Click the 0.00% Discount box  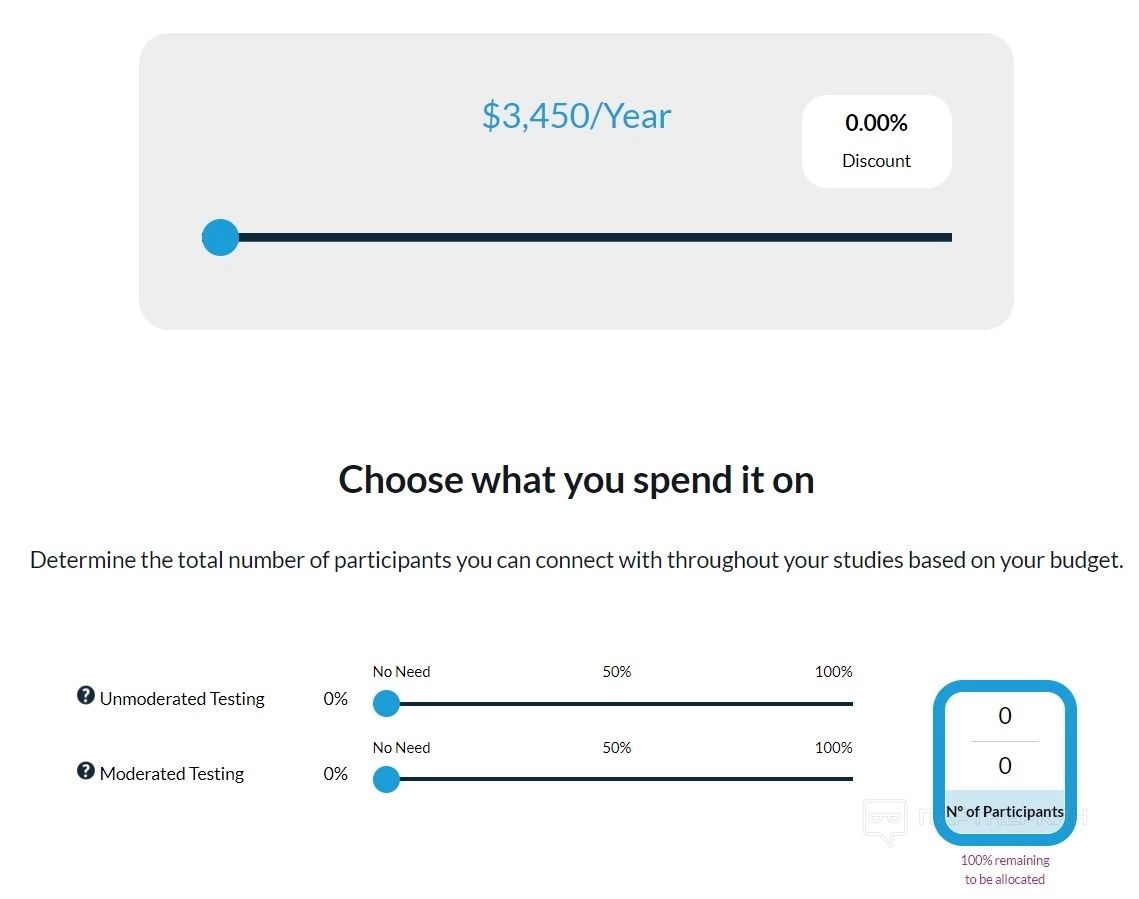pyautogui.click(x=876, y=141)
